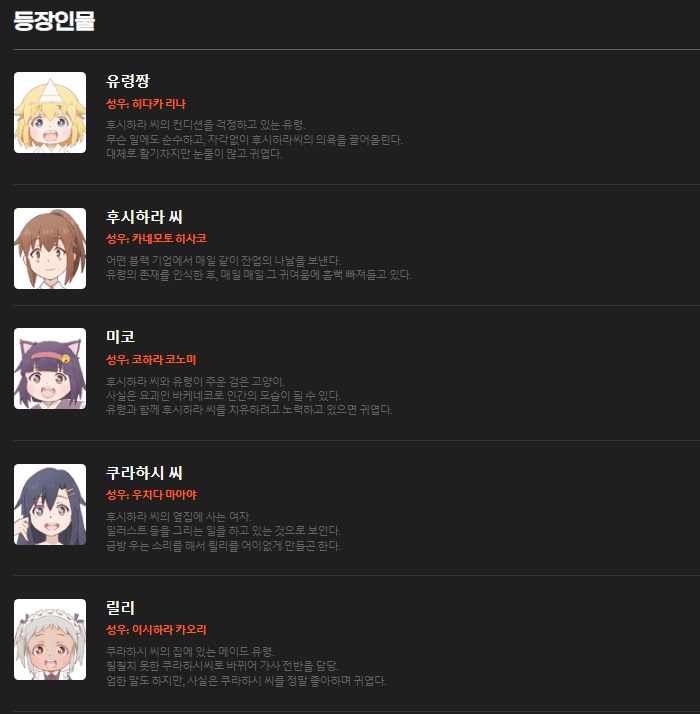The height and width of the screenshot is (714, 700).
Task: Select the 릴리 name heading
Action: pyautogui.click(x=121, y=607)
